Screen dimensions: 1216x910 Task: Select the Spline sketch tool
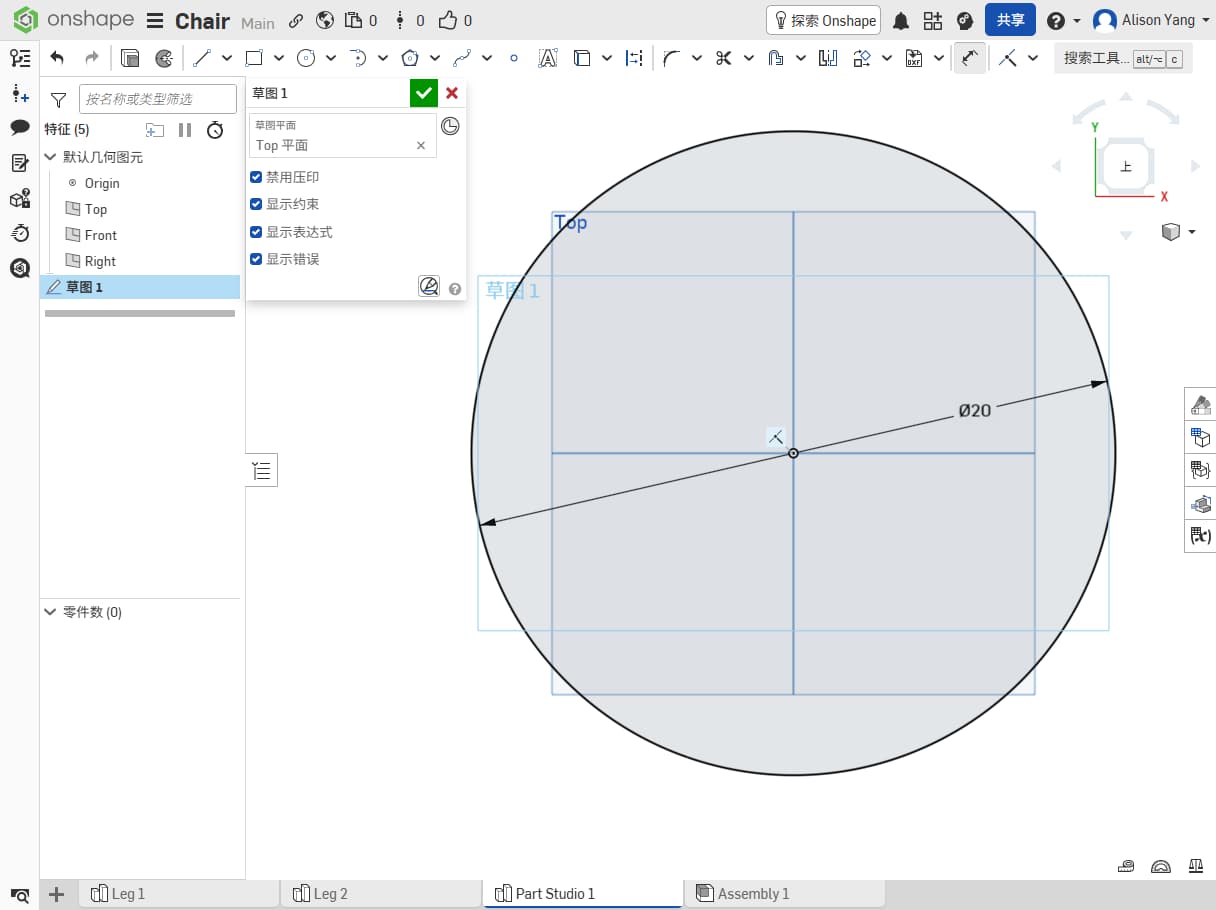[461, 58]
